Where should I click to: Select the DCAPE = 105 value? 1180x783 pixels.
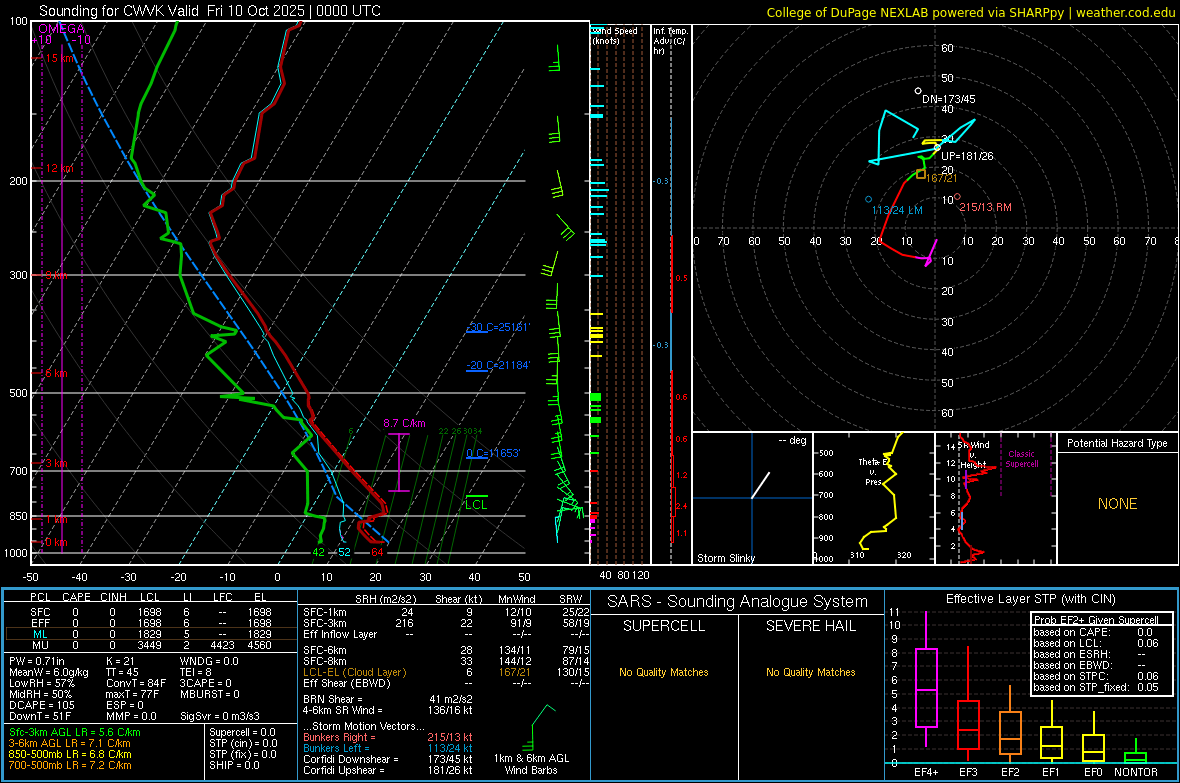tap(41, 705)
